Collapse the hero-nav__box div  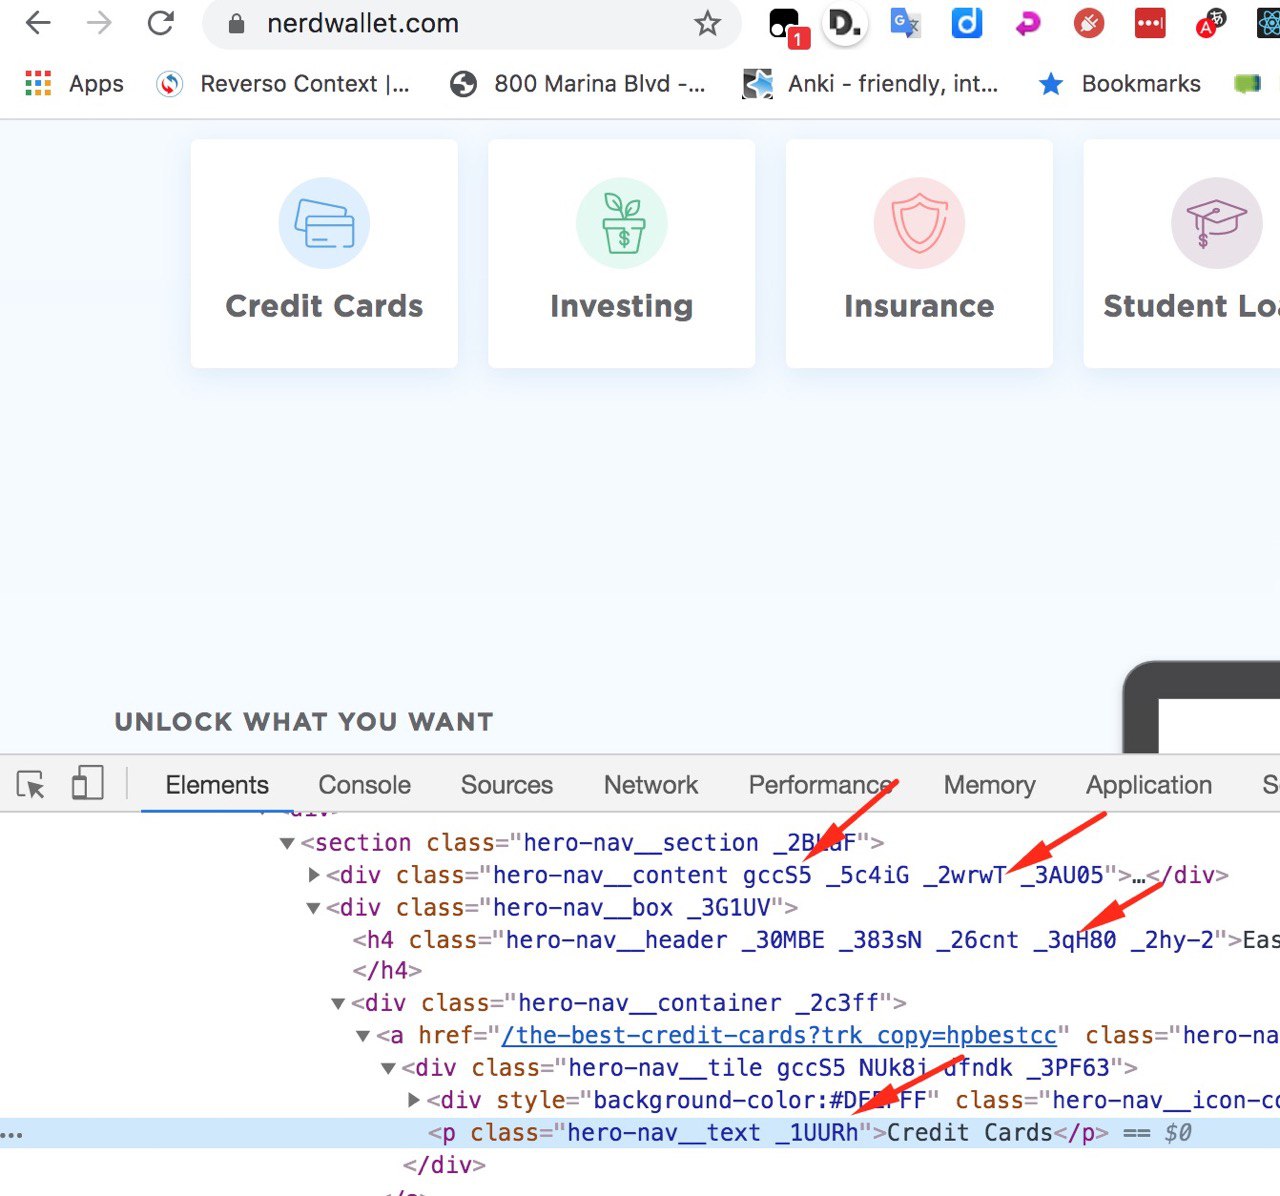313,908
